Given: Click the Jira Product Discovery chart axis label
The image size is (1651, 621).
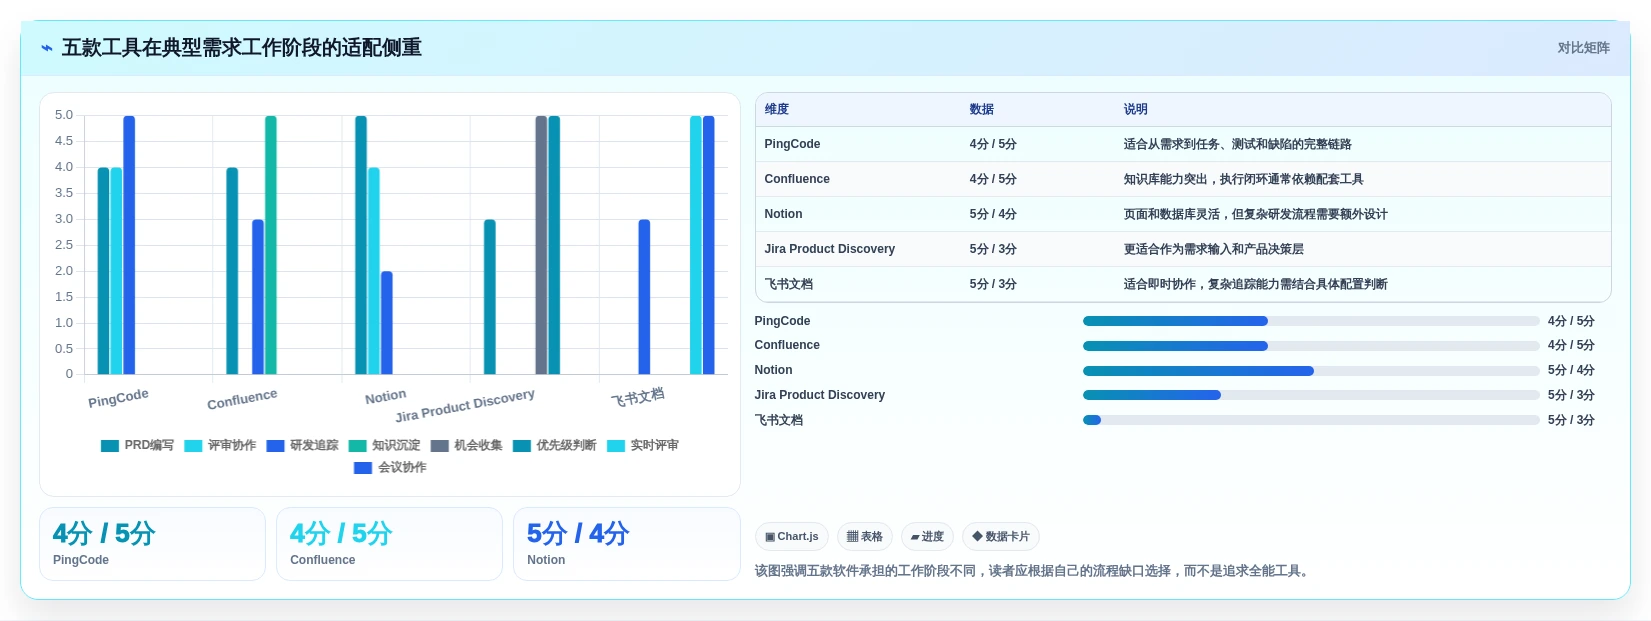Looking at the screenshot, I should (465, 406).
